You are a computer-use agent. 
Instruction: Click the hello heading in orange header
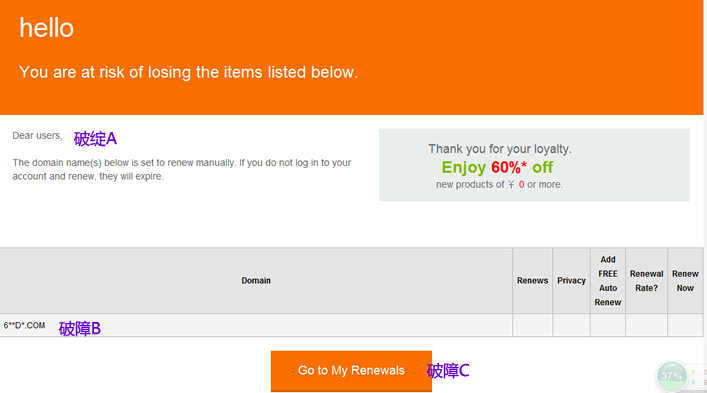coord(46,28)
